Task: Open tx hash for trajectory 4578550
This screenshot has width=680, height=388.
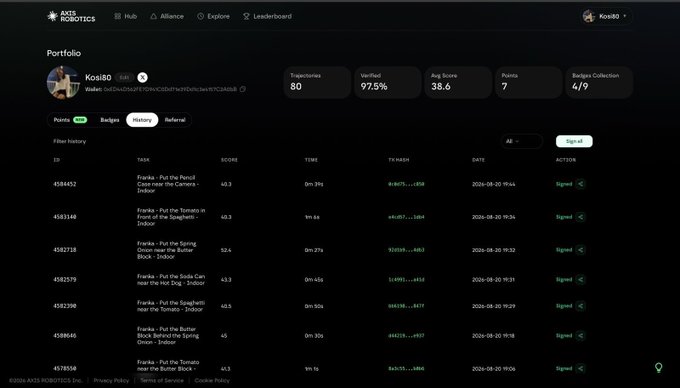Action: point(406,368)
